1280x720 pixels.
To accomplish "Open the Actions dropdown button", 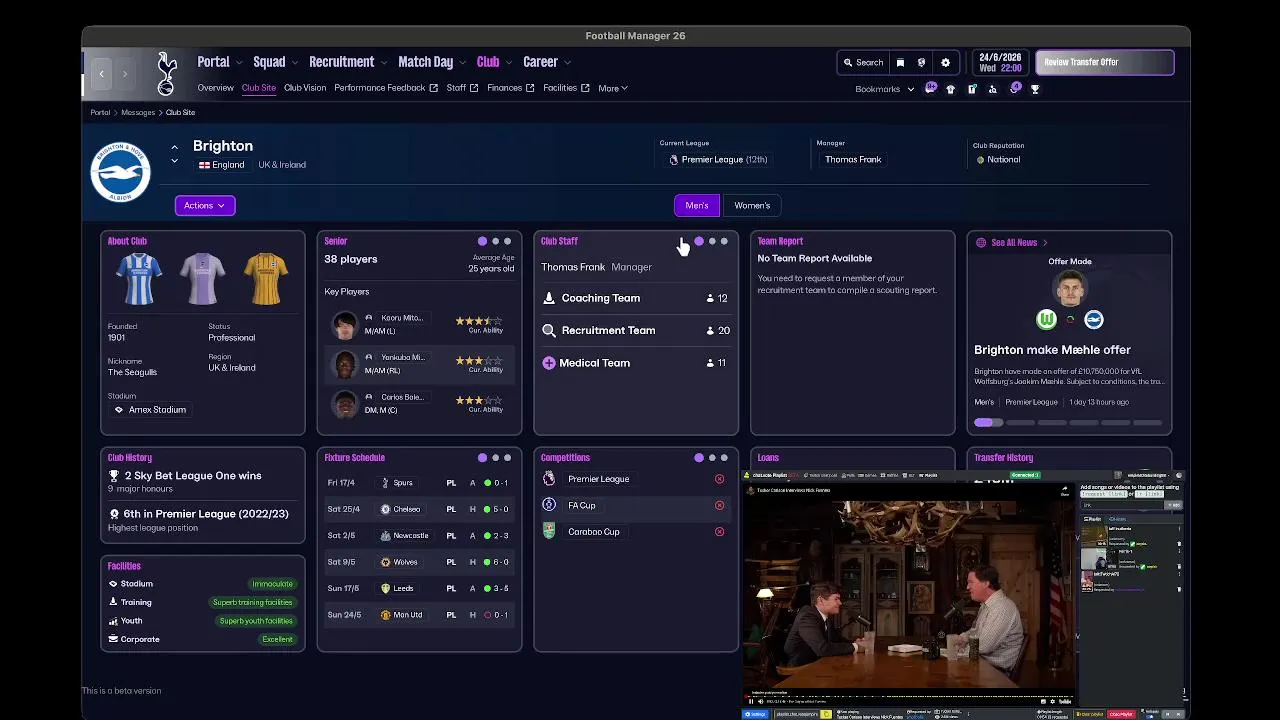I will (x=205, y=205).
